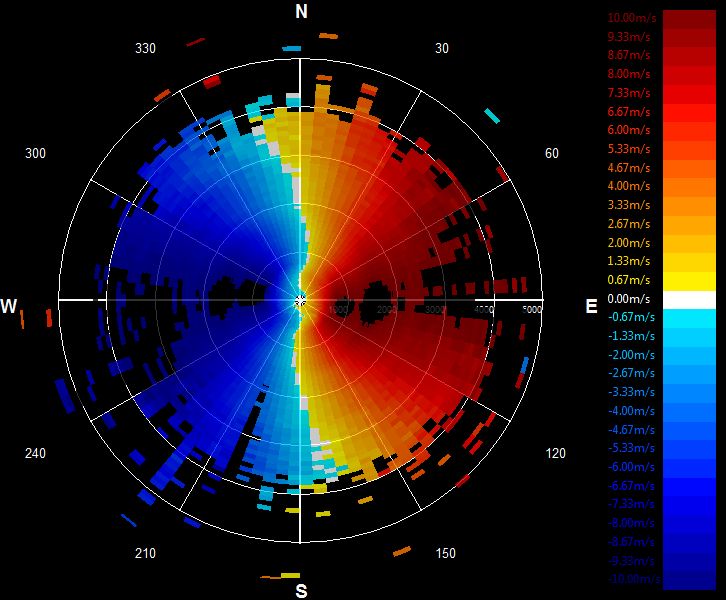726x600 pixels.
Task: Click the 9.33m/s legend label
Action: [629, 37]
